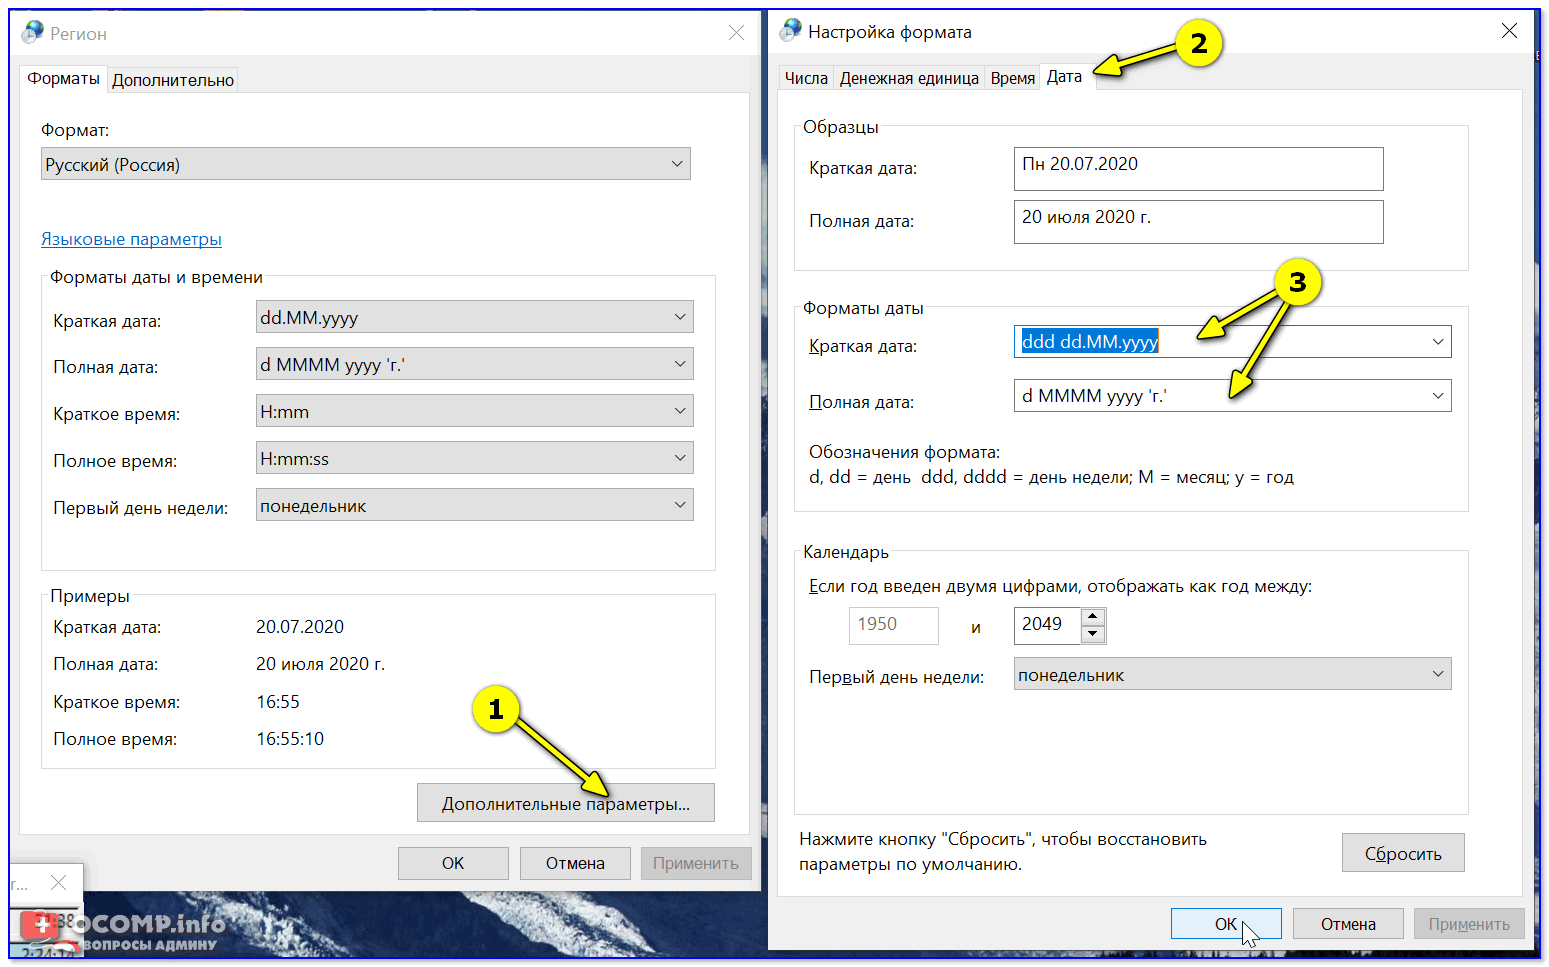Screen dimensions: 1549x967
Task: Click the globe icon in Настройка формата title
Action: pos(791,31)
